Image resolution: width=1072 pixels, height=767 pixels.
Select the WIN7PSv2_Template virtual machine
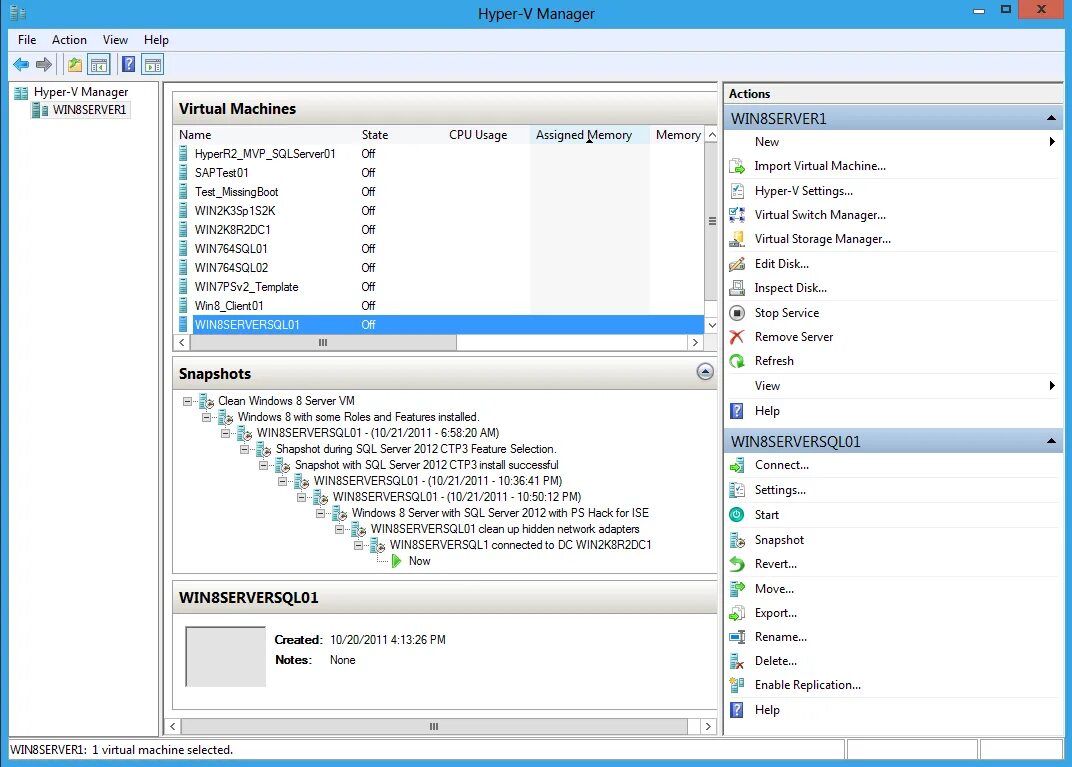[x=440, y=287]
